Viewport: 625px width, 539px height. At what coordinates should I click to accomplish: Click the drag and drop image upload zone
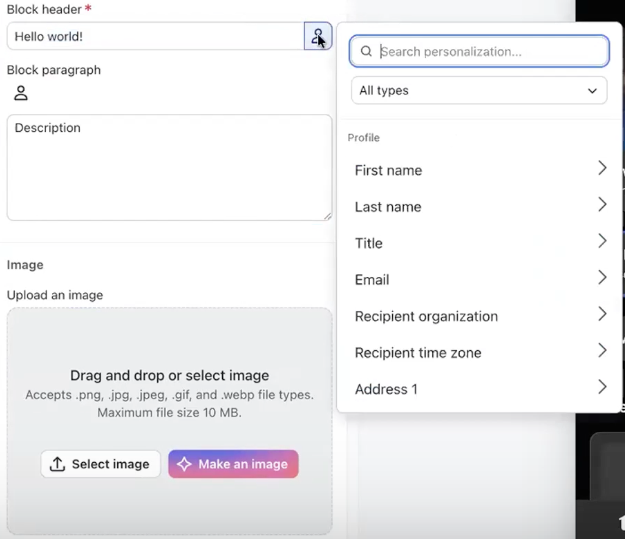coord(169,421)
